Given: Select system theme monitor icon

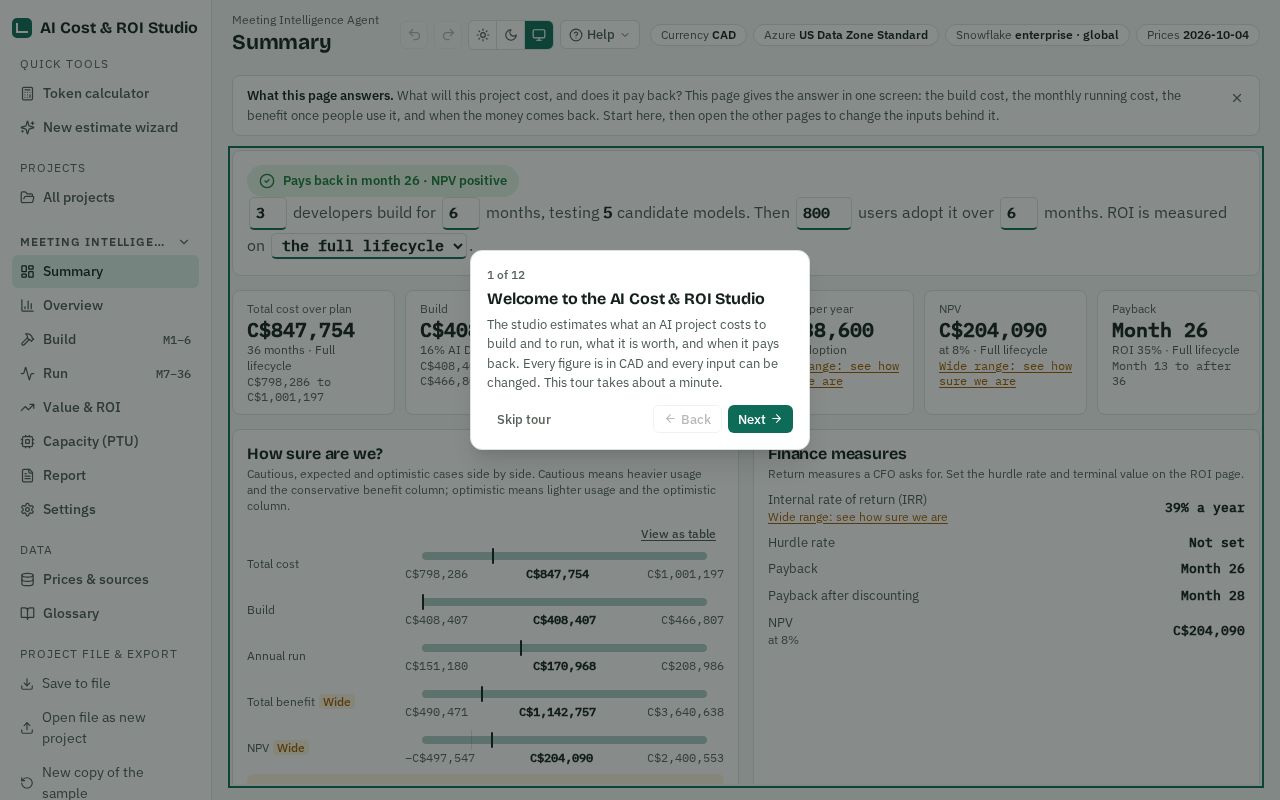Looking at the screenshot, I should coord(539,35).
